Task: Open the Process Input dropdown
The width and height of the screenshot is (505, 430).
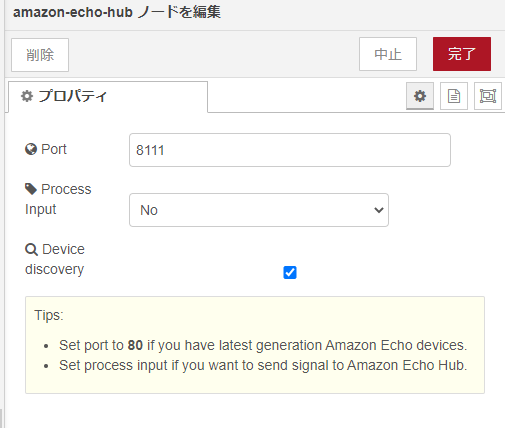Action: [259, 210]
